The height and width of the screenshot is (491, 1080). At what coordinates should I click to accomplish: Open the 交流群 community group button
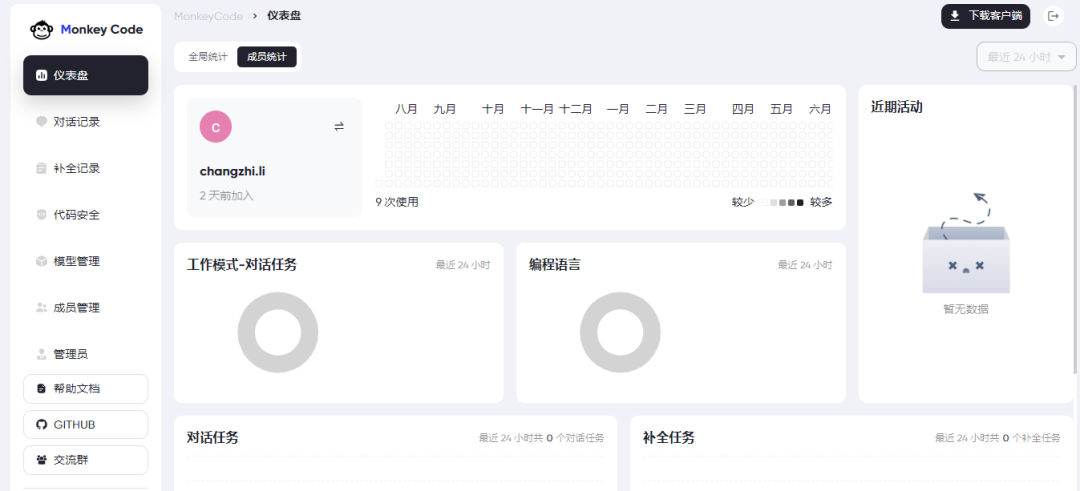click(x=85, y=460)
